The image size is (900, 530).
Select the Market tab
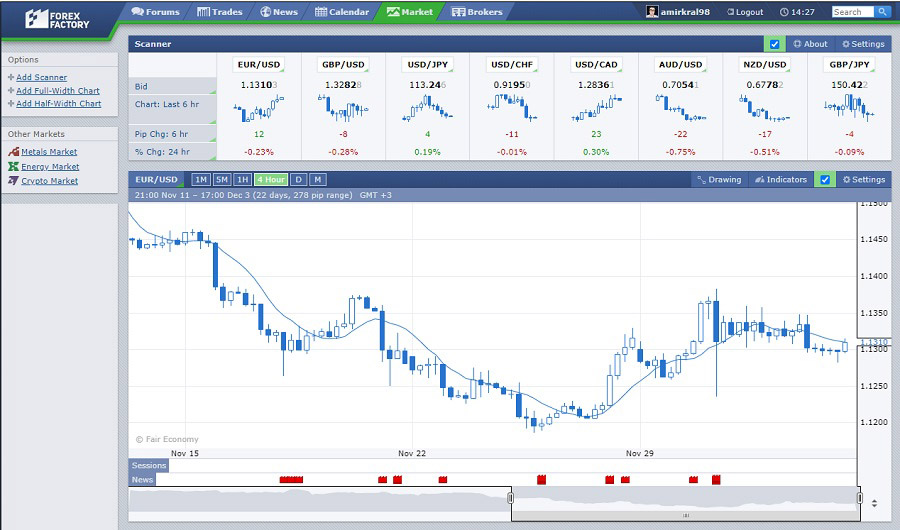coord(410,11)
